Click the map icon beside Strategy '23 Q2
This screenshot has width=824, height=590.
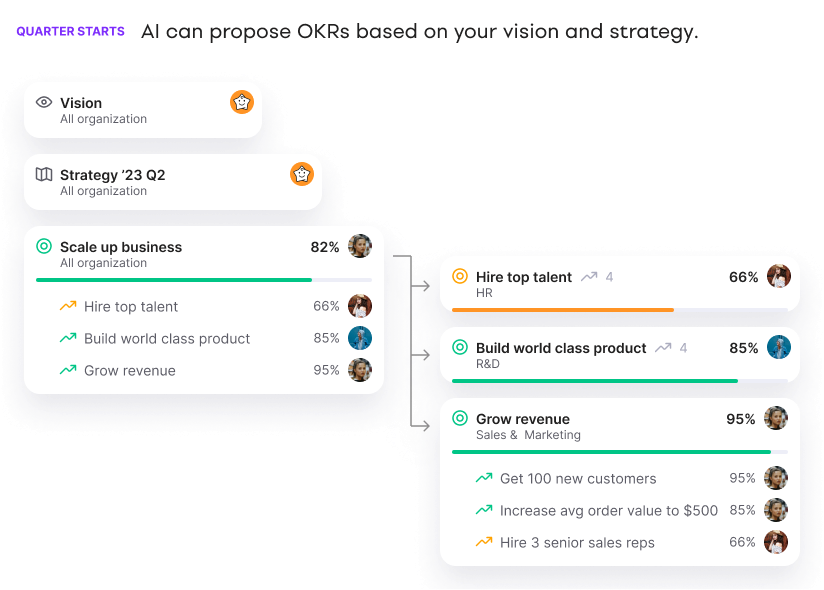(x=44, y=174)
